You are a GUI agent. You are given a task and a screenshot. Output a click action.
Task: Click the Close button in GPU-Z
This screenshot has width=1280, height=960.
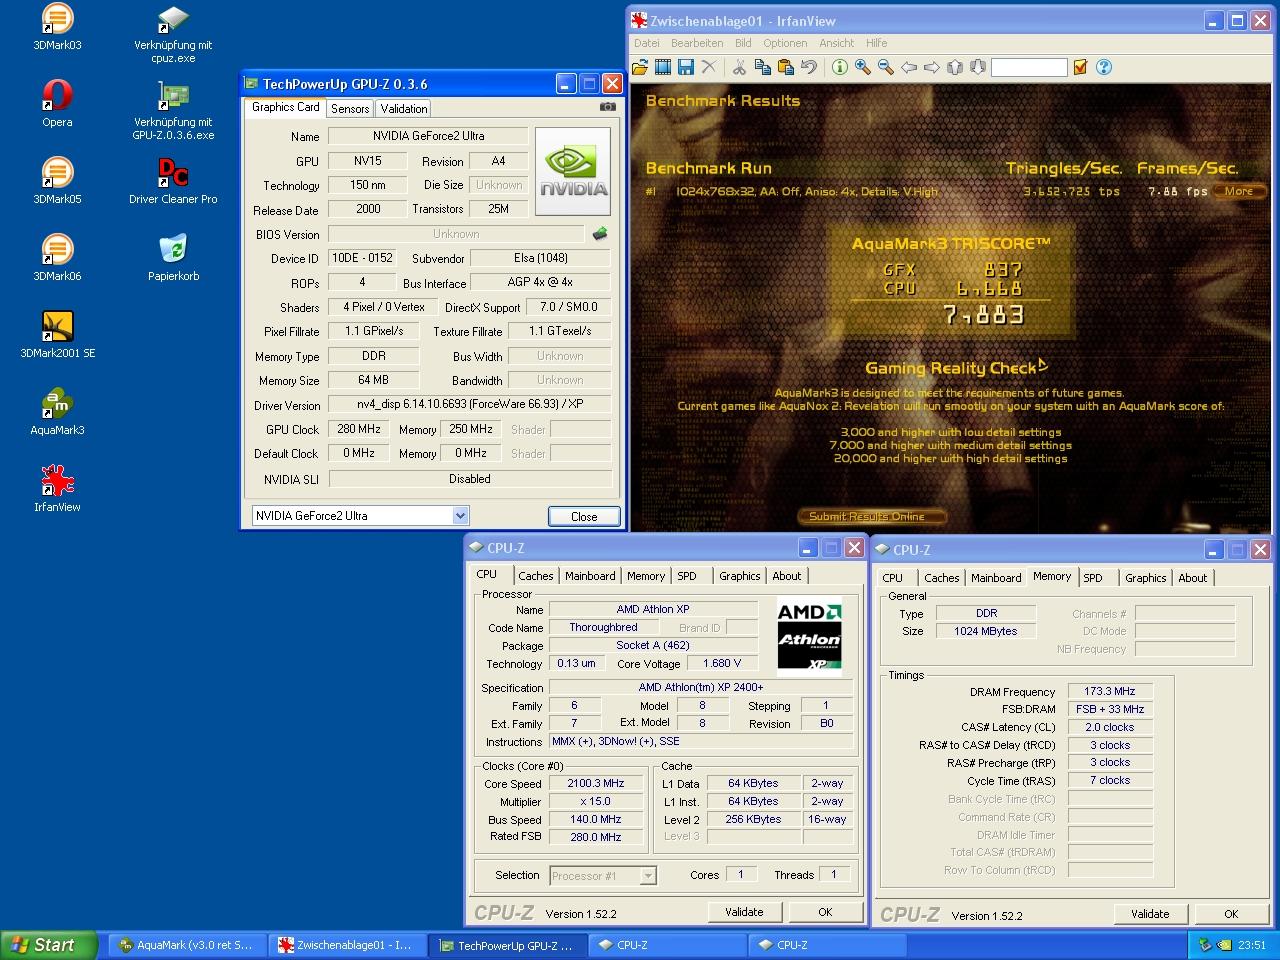(584, 517)
